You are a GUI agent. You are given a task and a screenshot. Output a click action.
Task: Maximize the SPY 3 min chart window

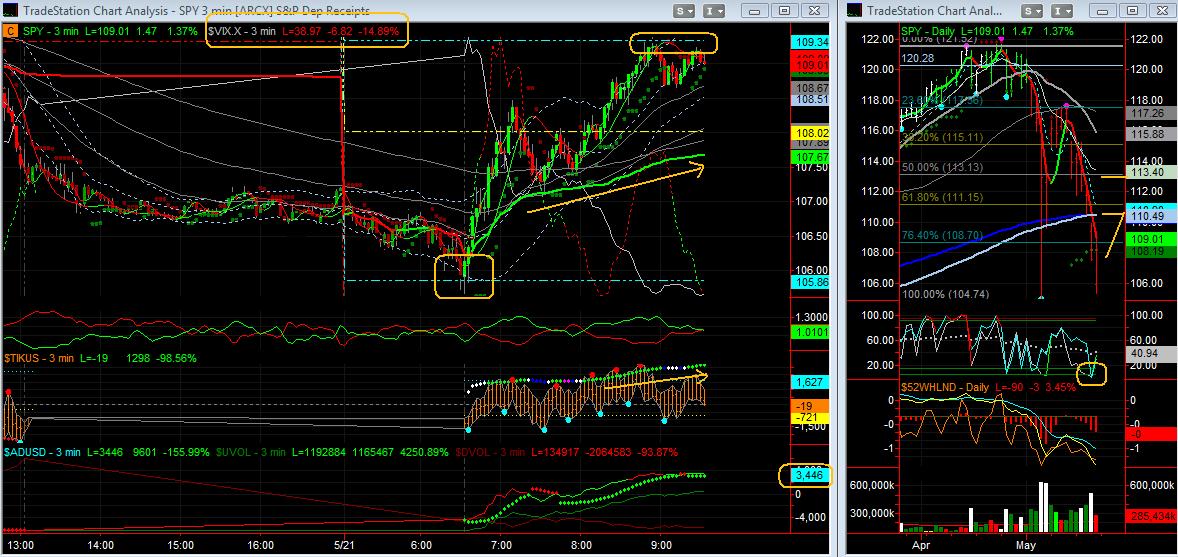[784, 11]
